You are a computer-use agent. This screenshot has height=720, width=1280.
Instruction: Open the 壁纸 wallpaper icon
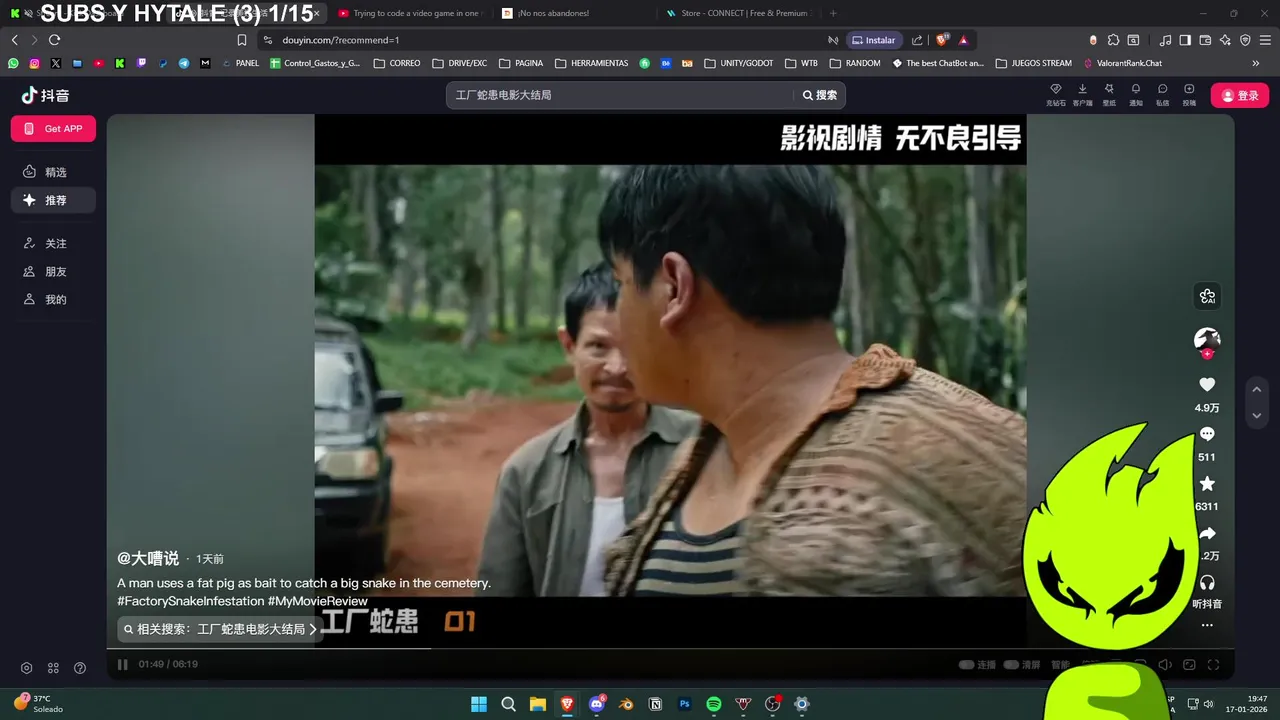click(x=1109, y=94)
